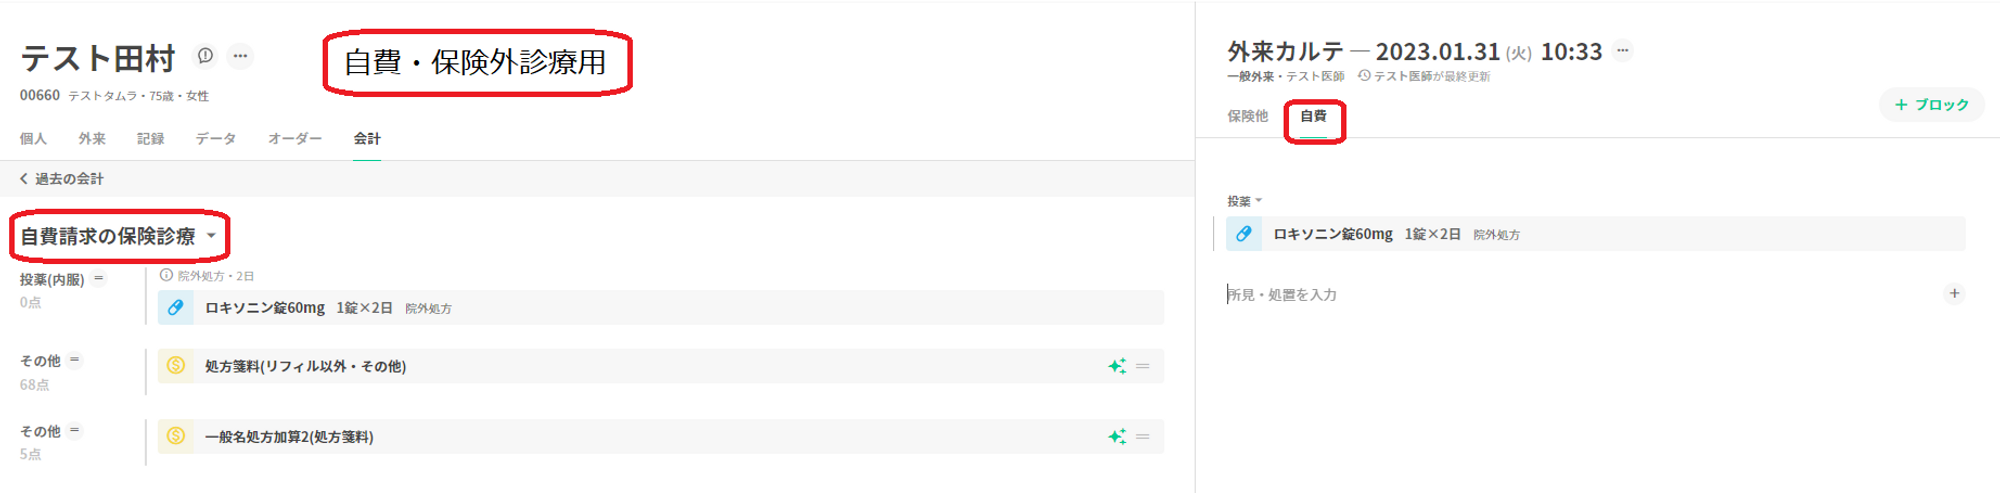
Task: Select the 外来 tab under the patient name
Action: pos(92,139)
